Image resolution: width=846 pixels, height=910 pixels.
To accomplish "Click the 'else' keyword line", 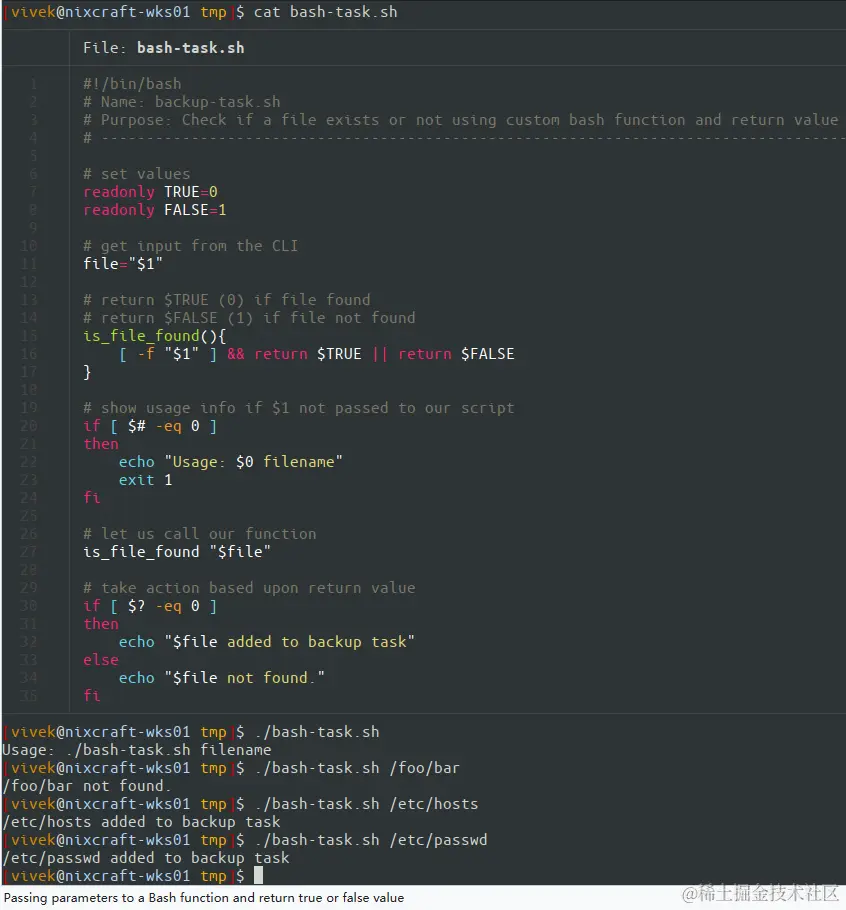I will (x=101, y=660).
